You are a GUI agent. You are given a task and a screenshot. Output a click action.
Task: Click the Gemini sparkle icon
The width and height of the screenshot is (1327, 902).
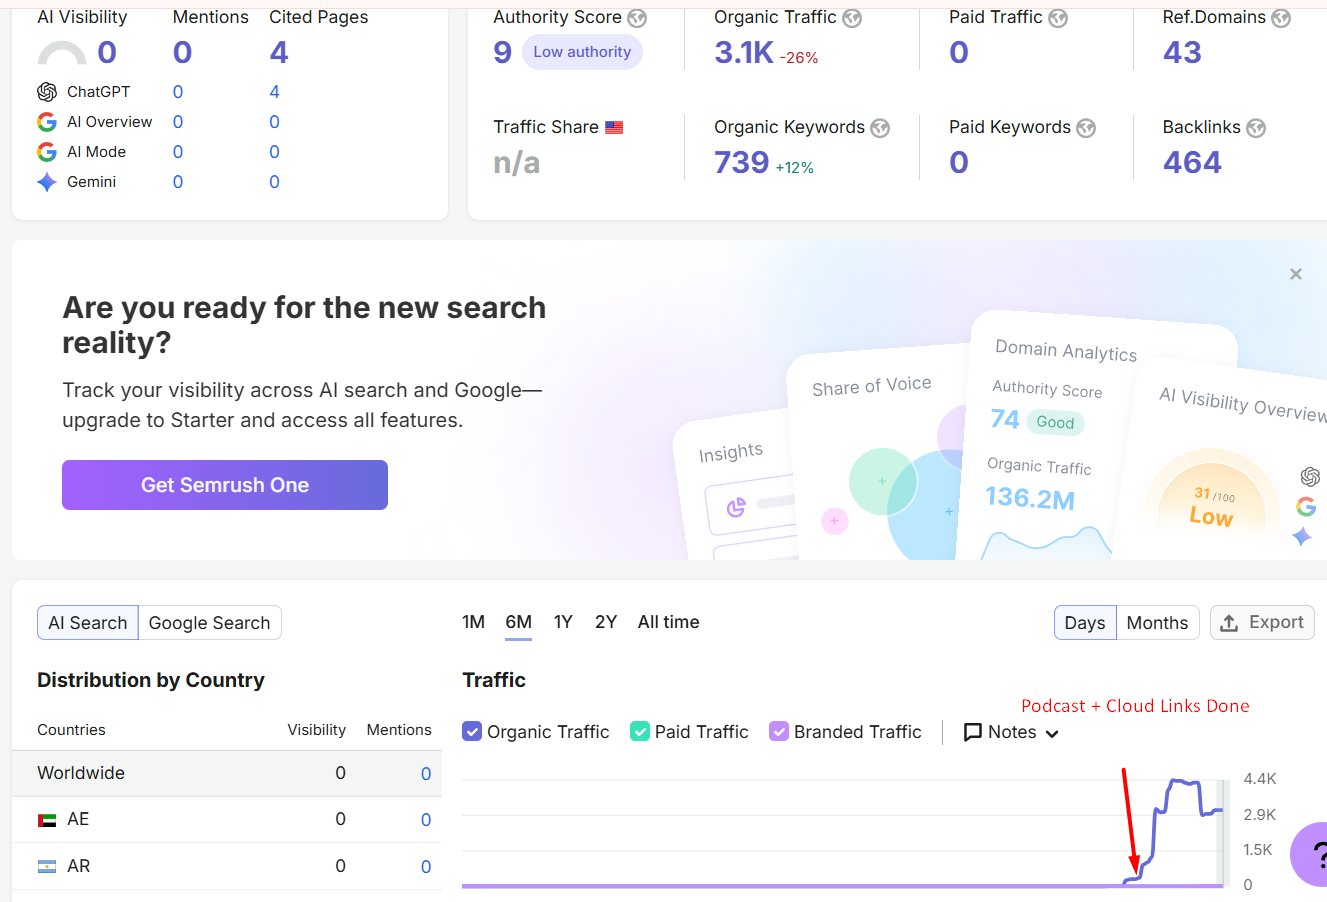pos(47,182)
